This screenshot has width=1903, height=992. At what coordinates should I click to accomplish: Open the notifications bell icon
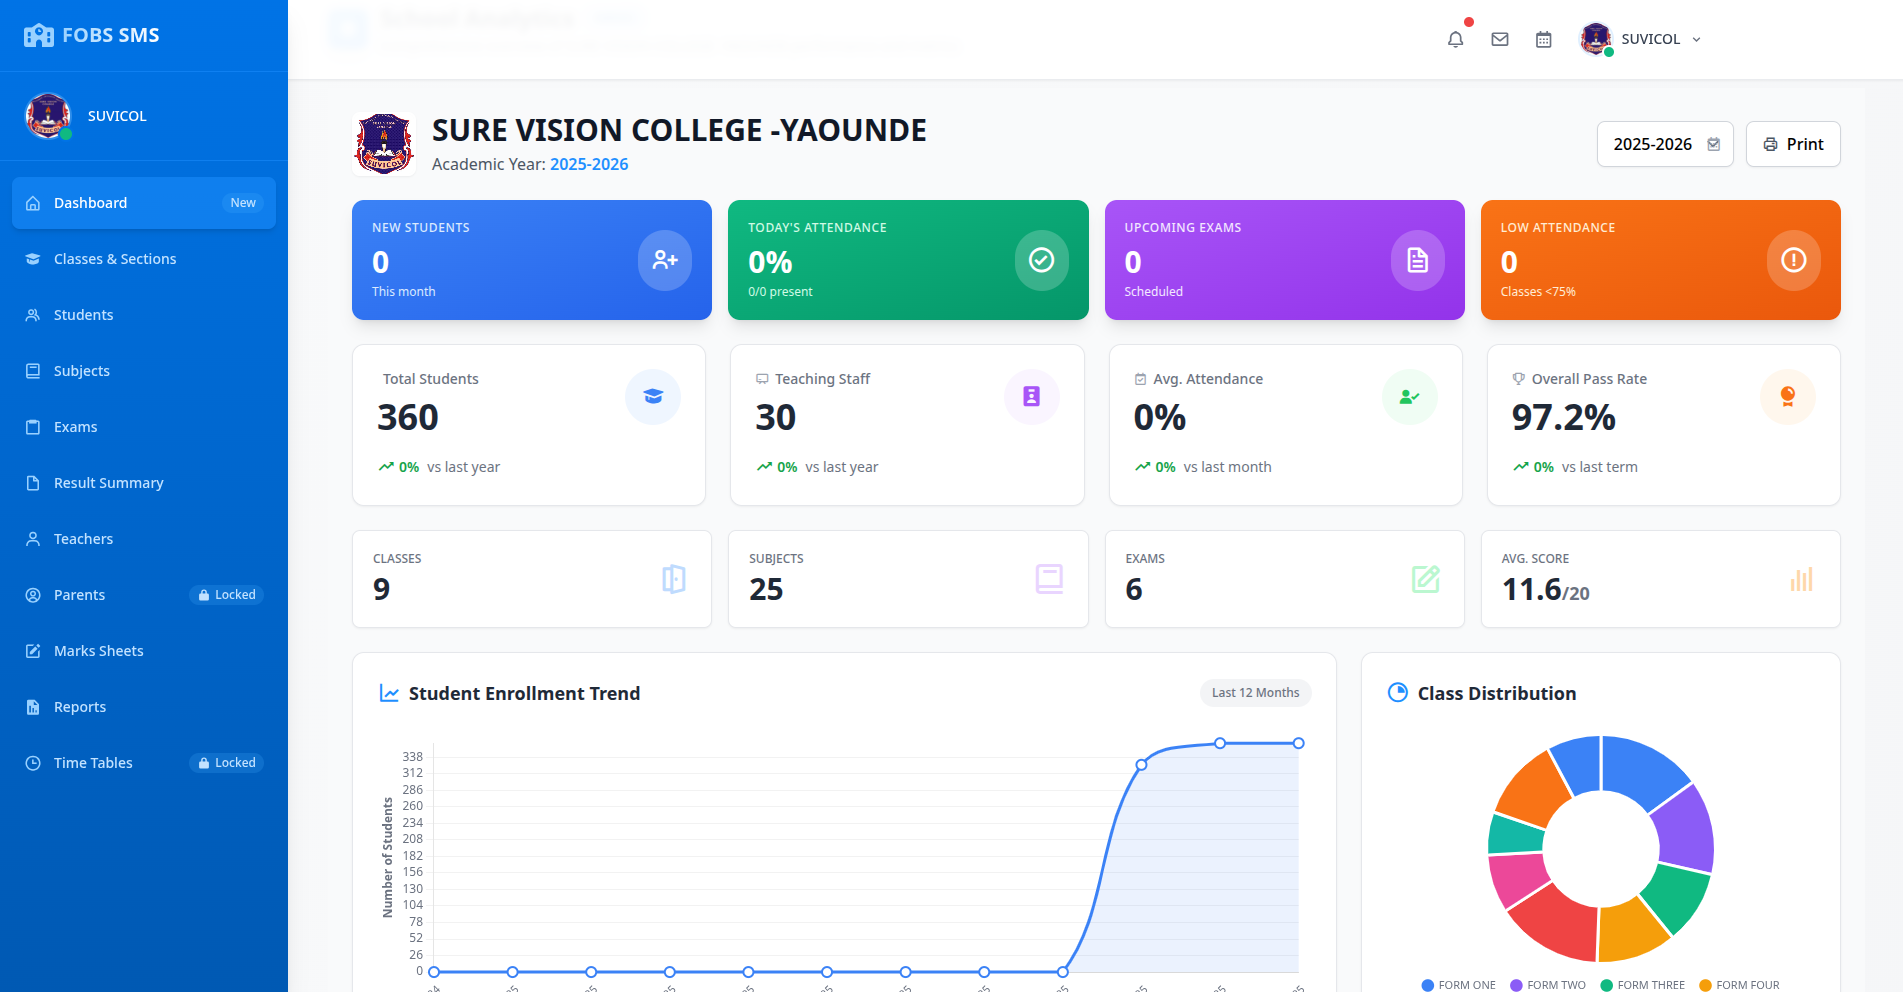tap(1455, 39)
